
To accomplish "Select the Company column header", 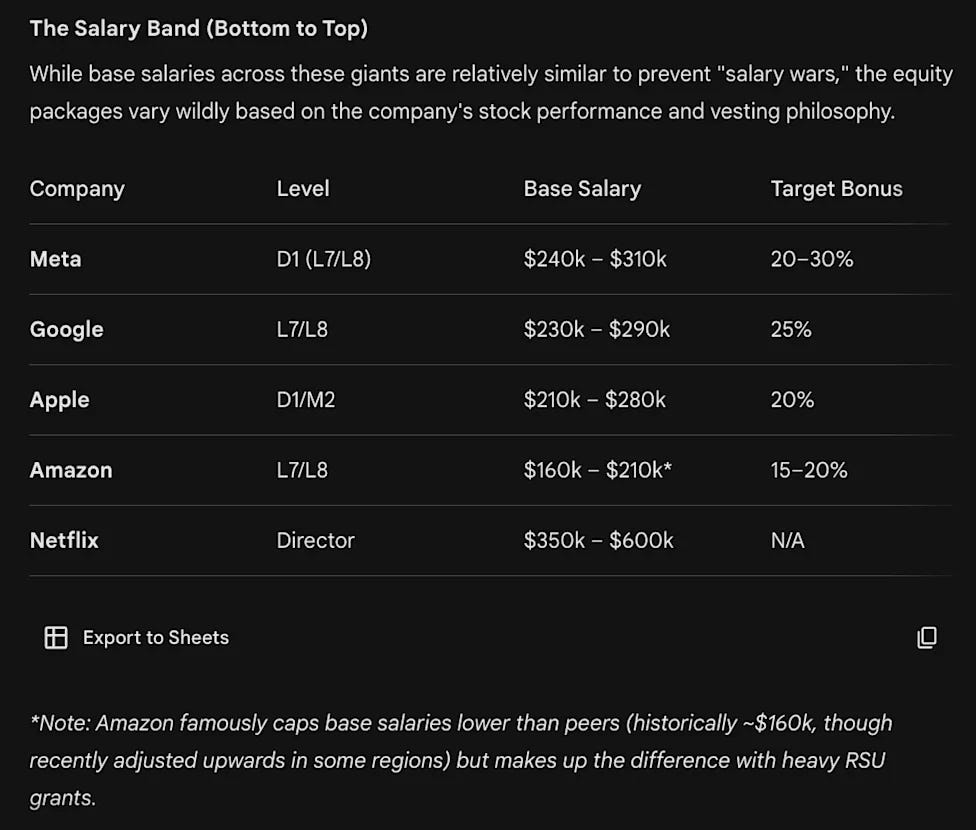I will 77,189.
